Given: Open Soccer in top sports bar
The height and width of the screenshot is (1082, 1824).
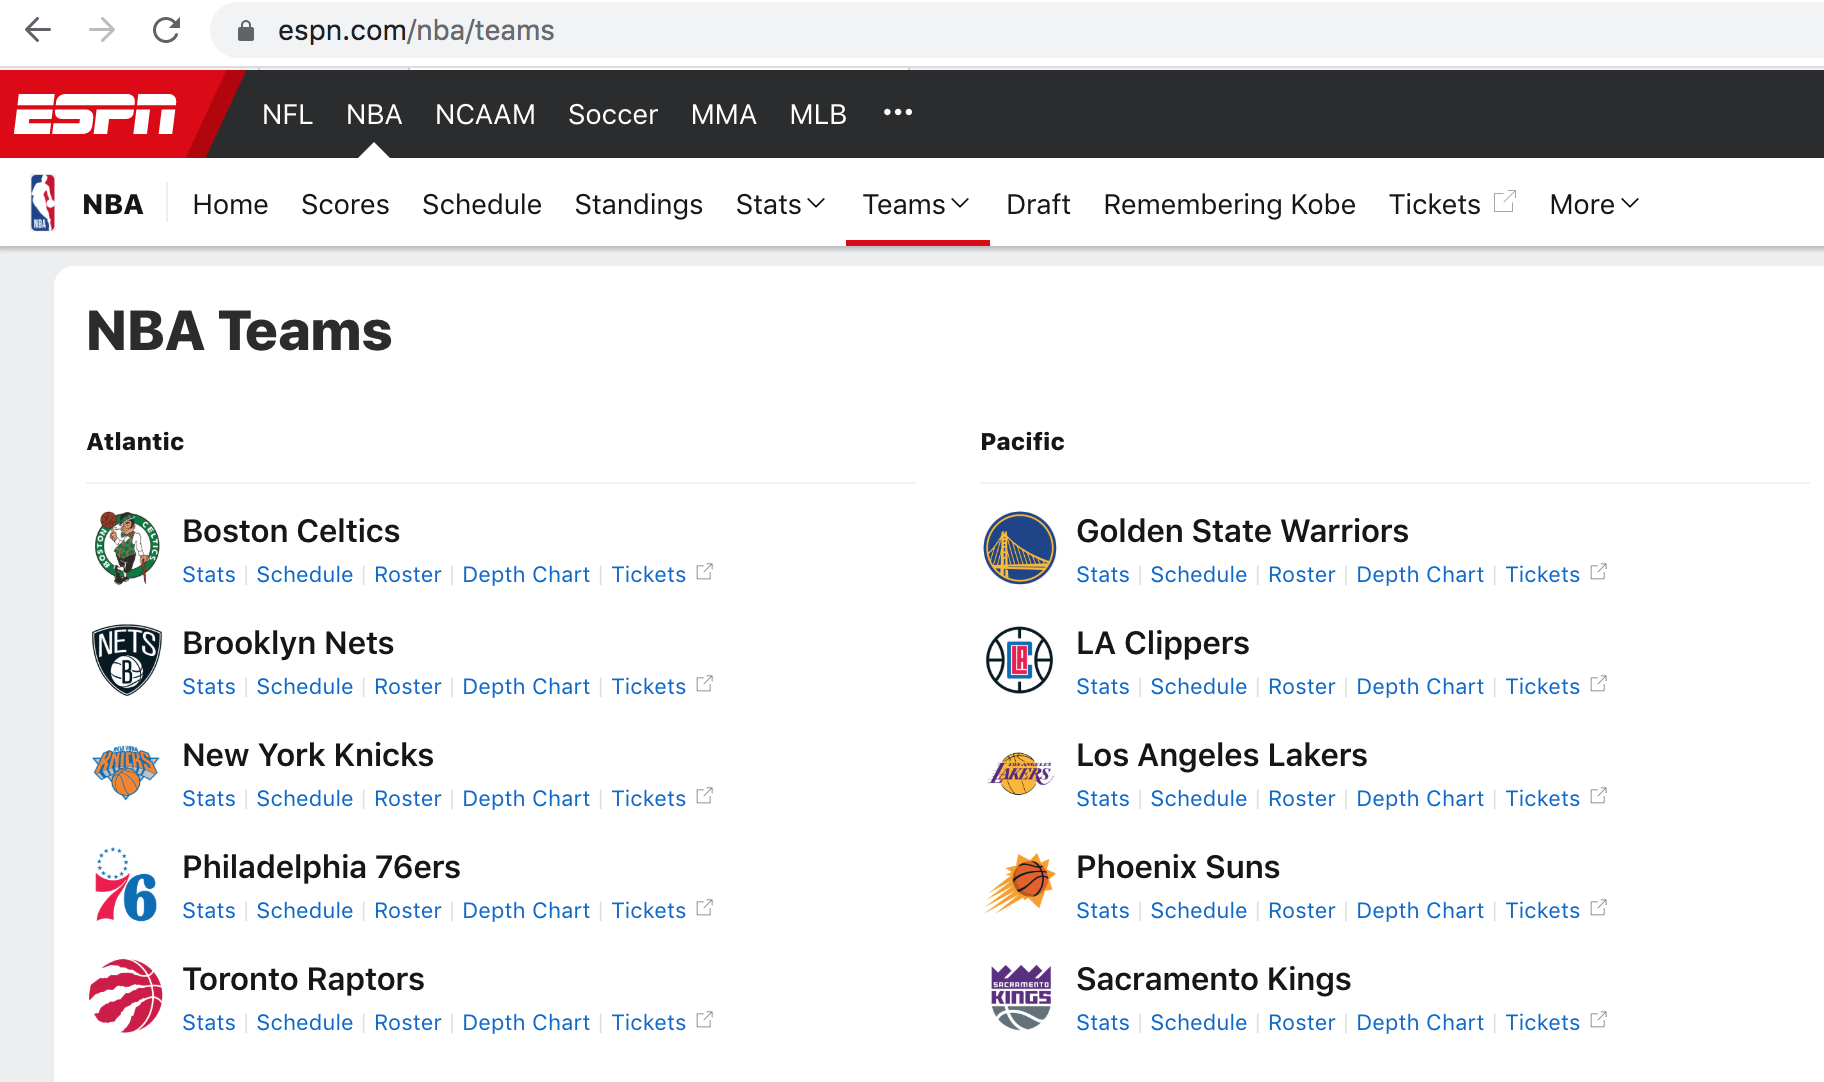Looking at the screenshot, I should click(x=613, y=114).
